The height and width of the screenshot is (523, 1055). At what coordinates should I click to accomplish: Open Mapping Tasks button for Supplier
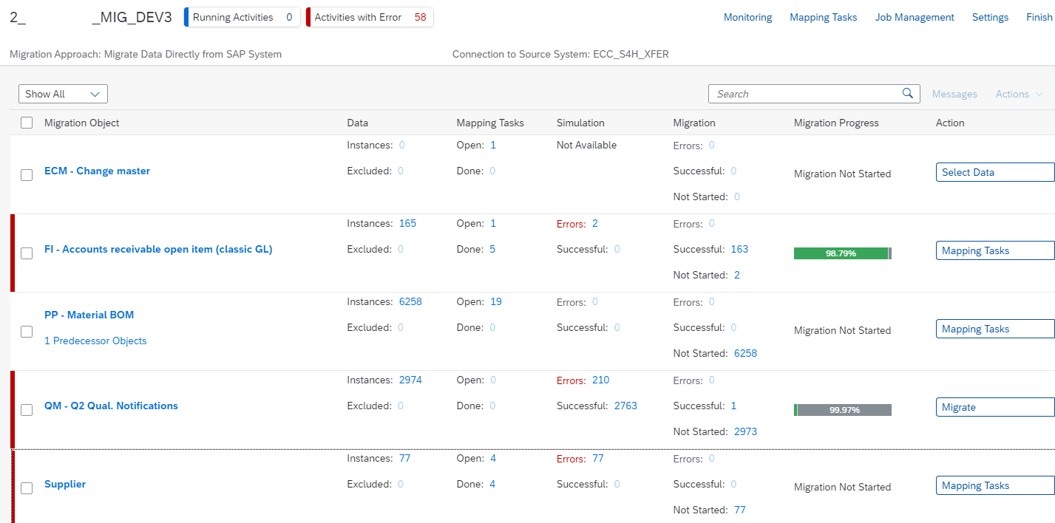click(x=994, y=486)
